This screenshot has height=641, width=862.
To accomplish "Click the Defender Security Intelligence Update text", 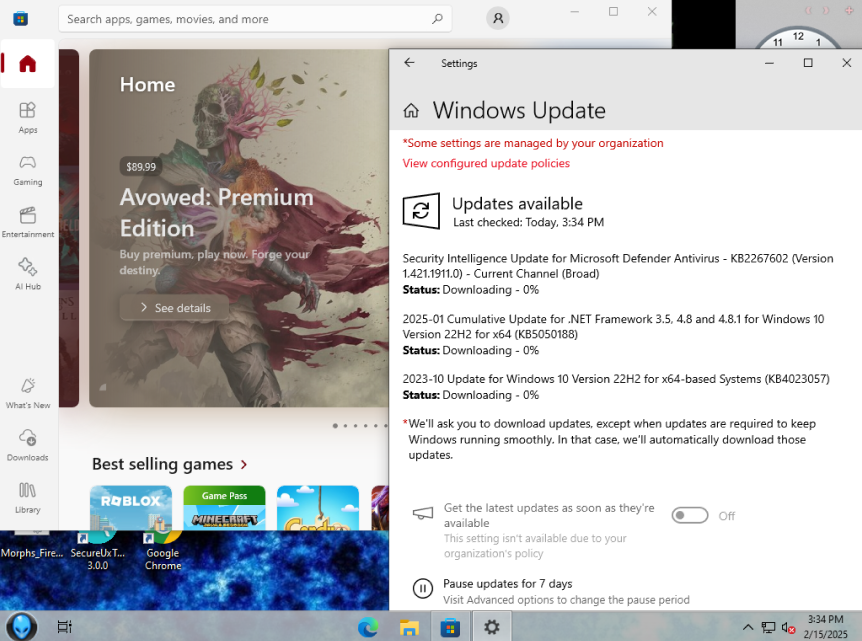I will coord(618,266).
